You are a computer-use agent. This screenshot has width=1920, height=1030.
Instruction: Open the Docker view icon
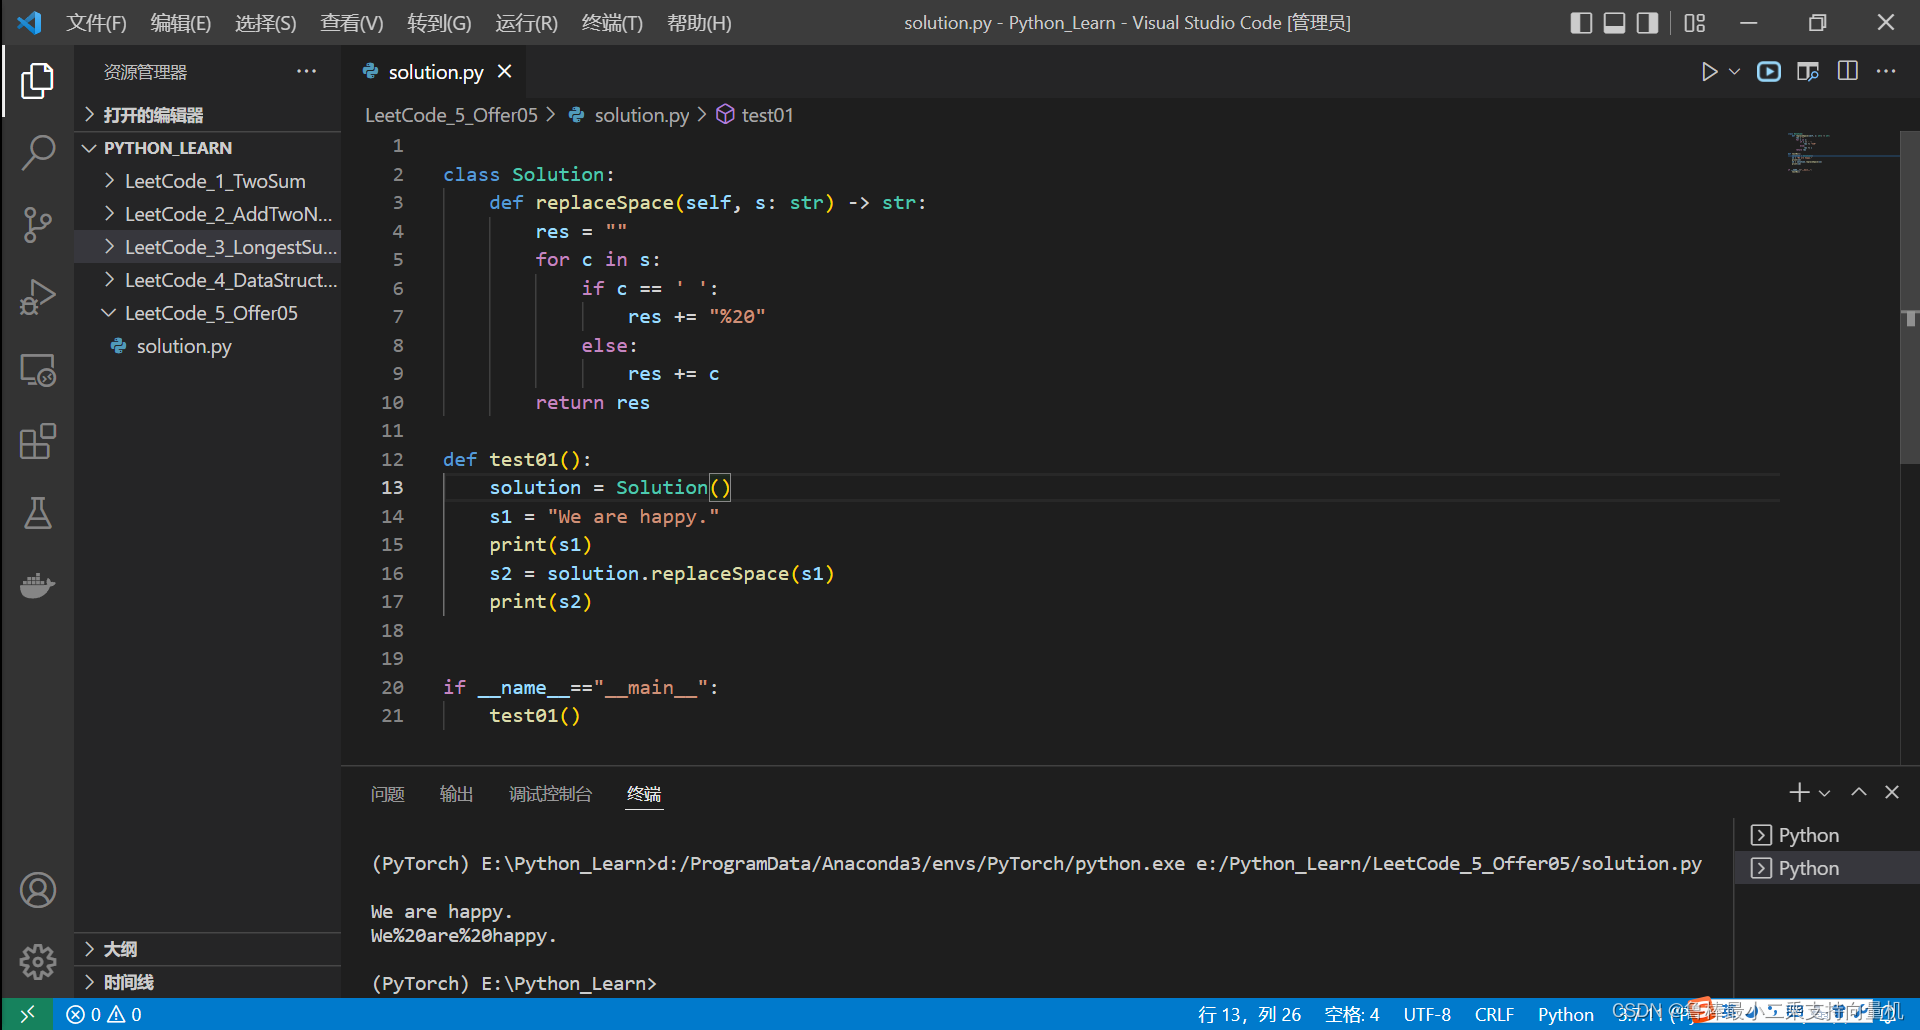click(37, 585)
